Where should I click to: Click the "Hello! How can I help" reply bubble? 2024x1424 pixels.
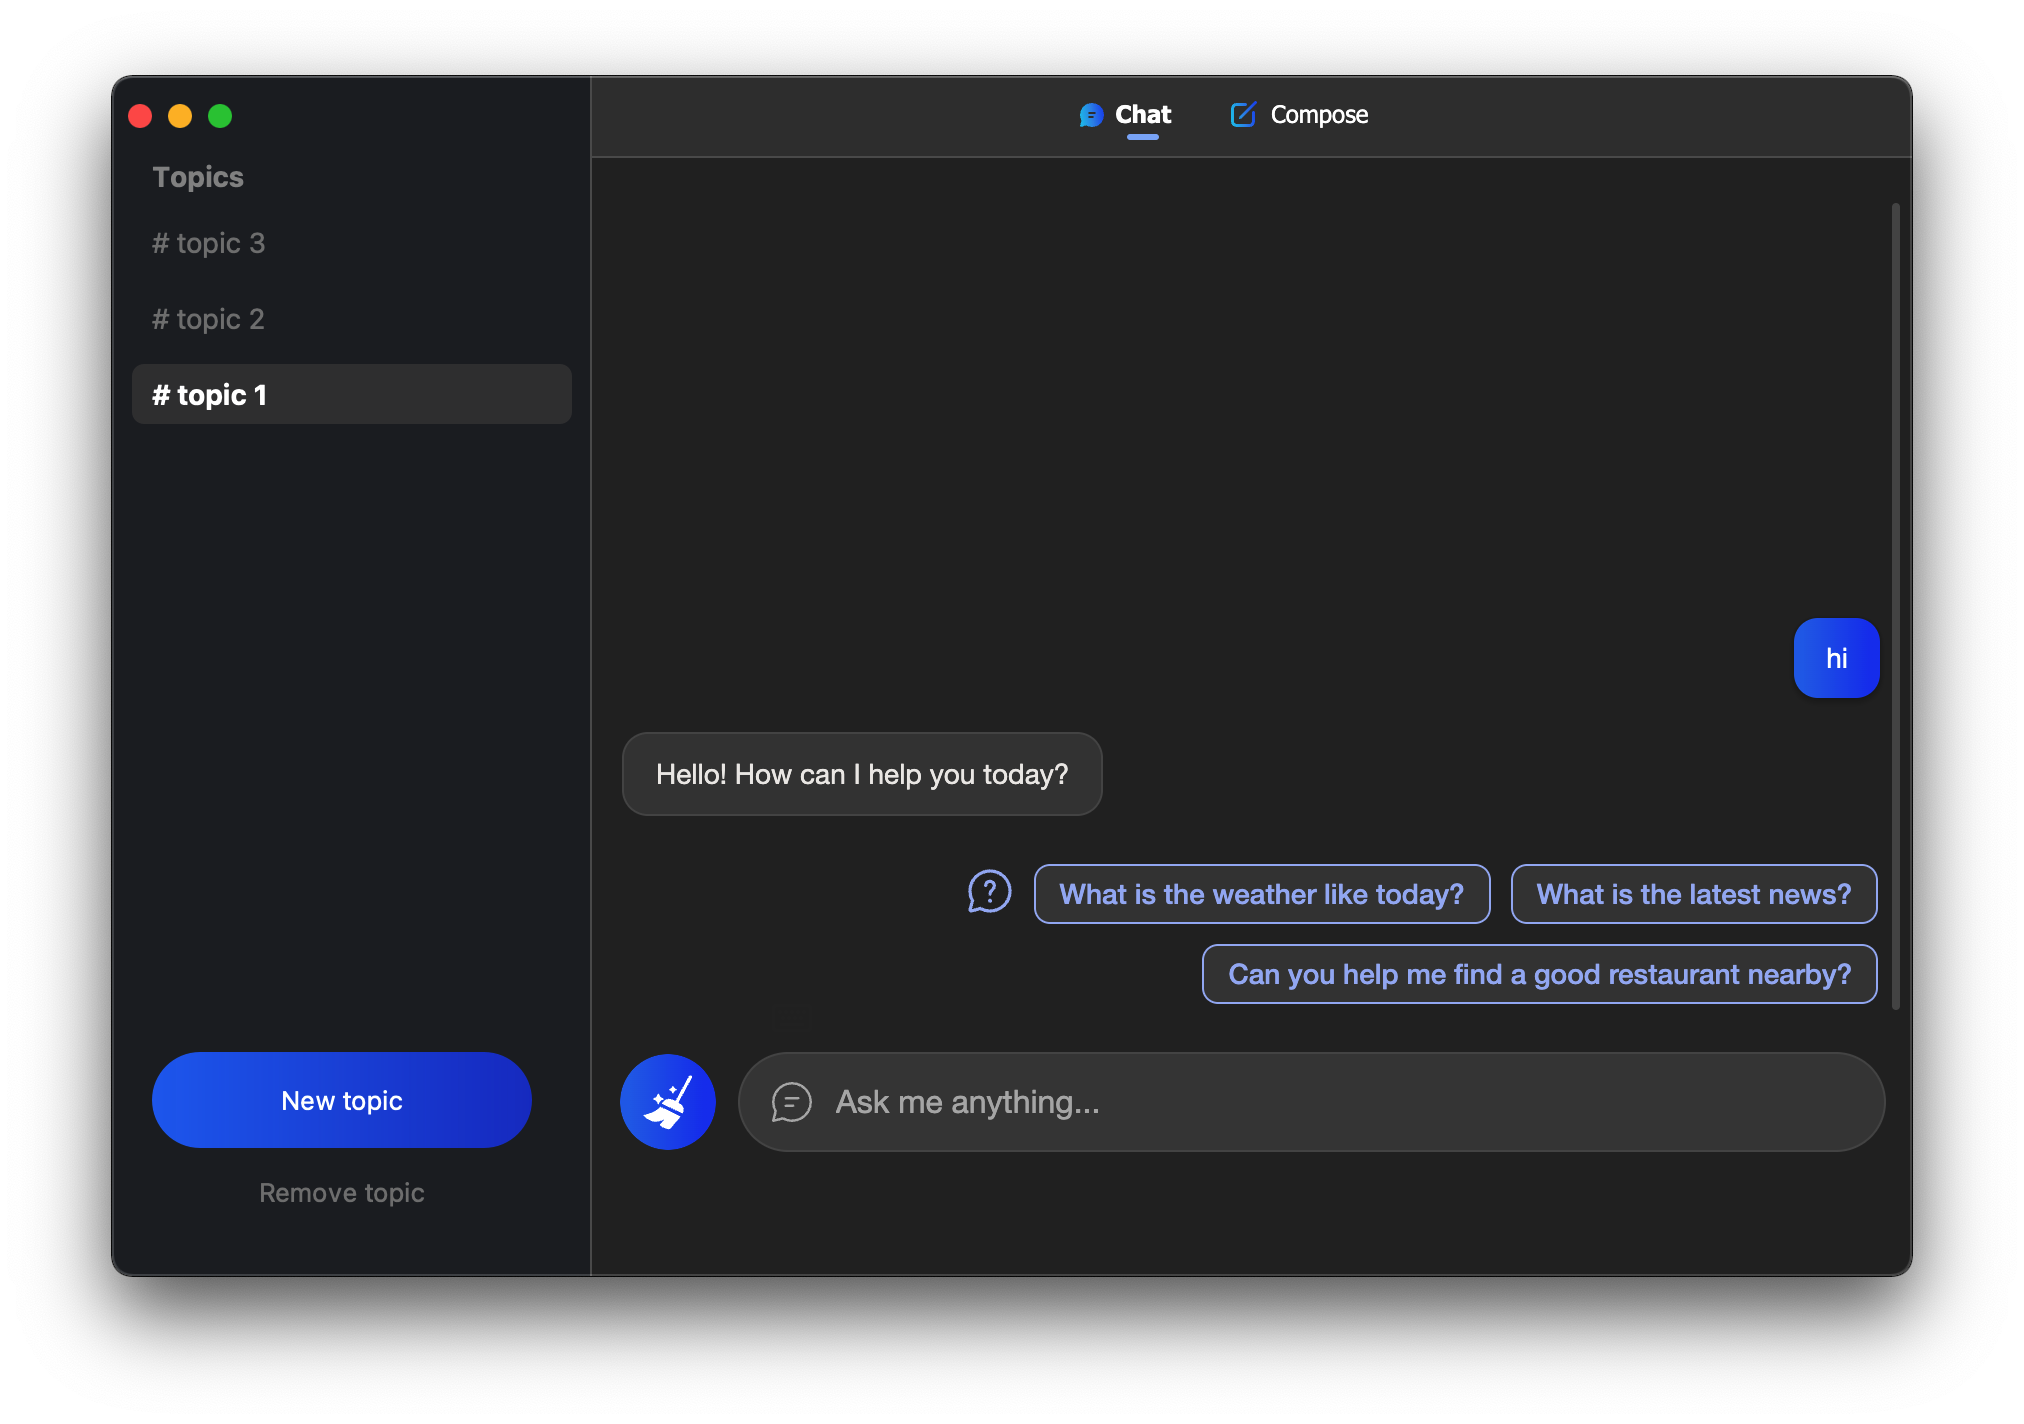click(x=861, y=774)
